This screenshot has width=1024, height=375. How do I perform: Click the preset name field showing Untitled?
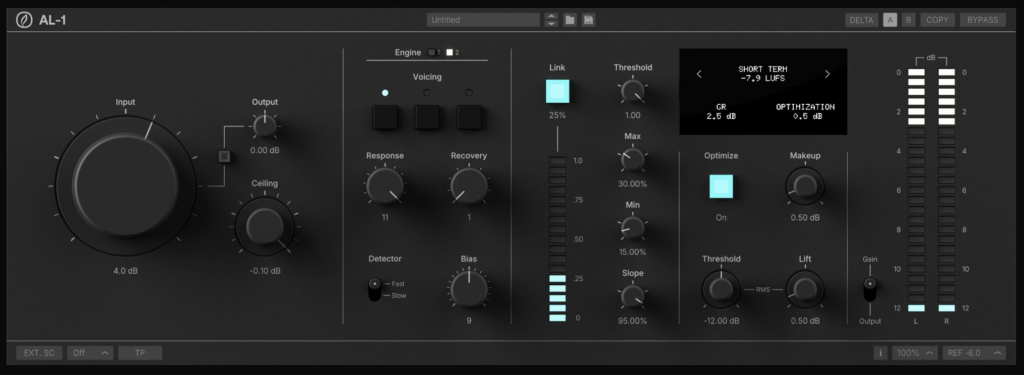click(x=483, y=20)
